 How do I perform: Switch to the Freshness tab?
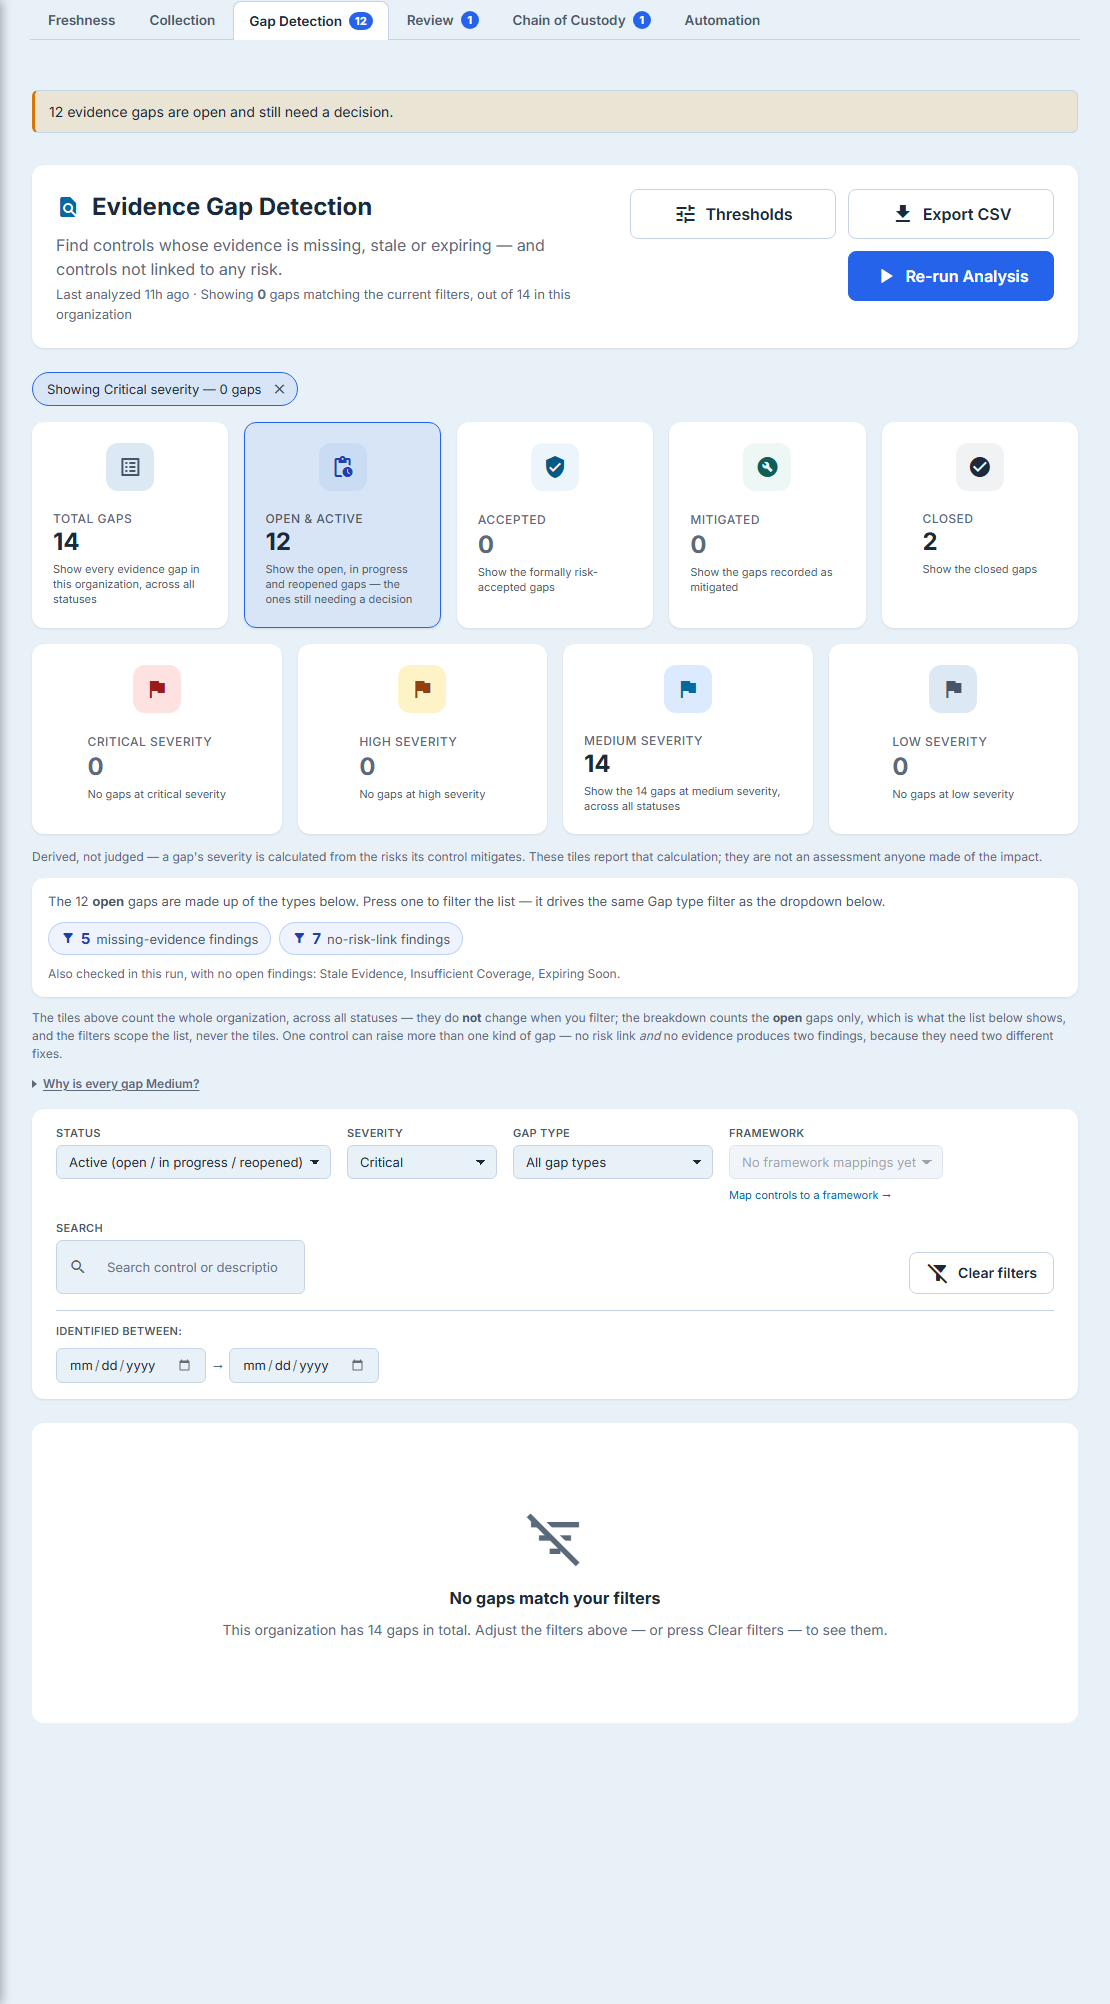click(x=82, y=20)
